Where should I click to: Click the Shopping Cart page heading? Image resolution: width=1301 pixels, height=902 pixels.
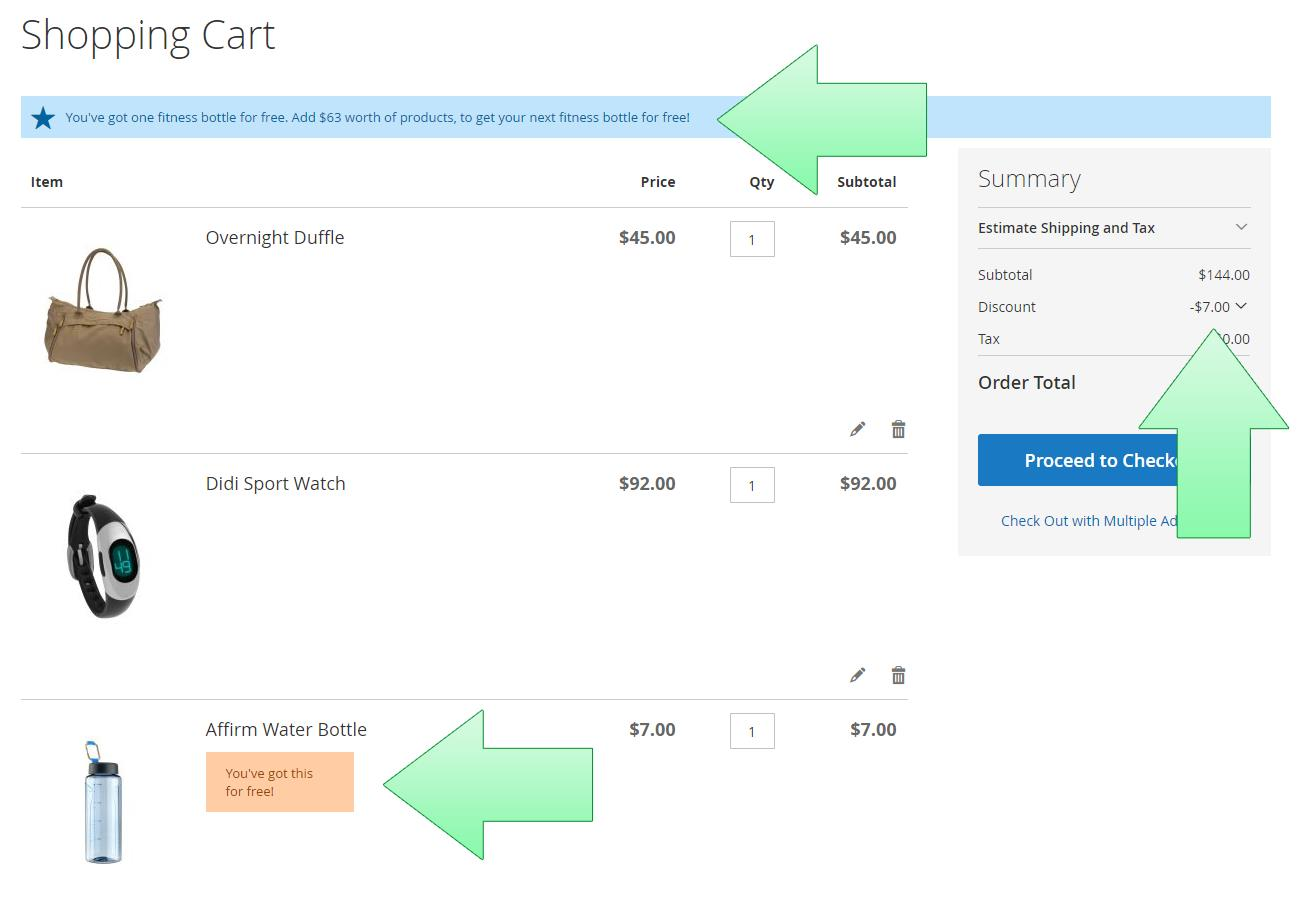pos(148,35)
